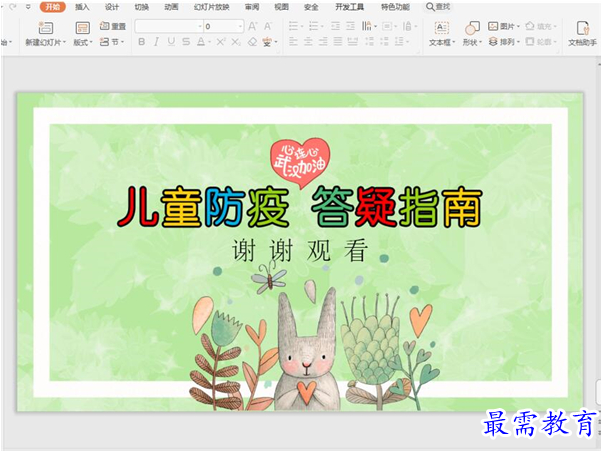The width and height of the screenshot is (605, 455).
Task: Expand the quick access toolbar customize arrow
Action: tap(28, 7)
